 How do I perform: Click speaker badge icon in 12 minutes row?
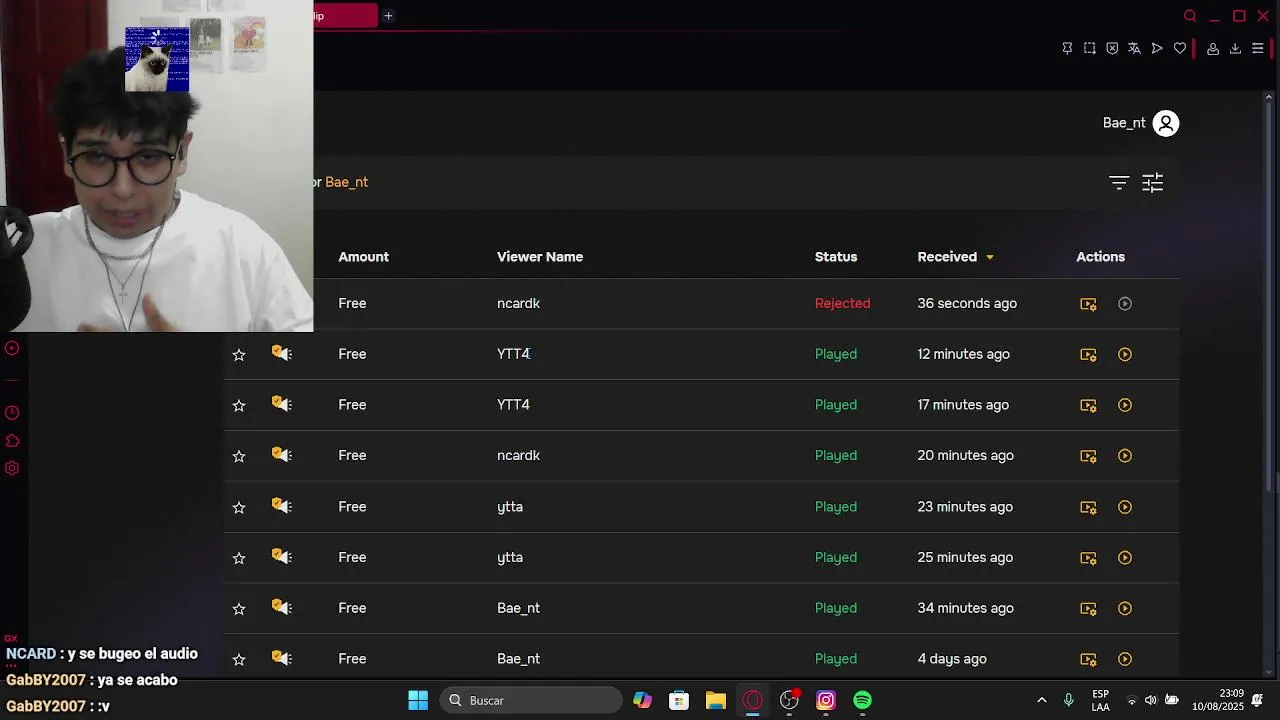pyautogui.click(x=282, y=353)
